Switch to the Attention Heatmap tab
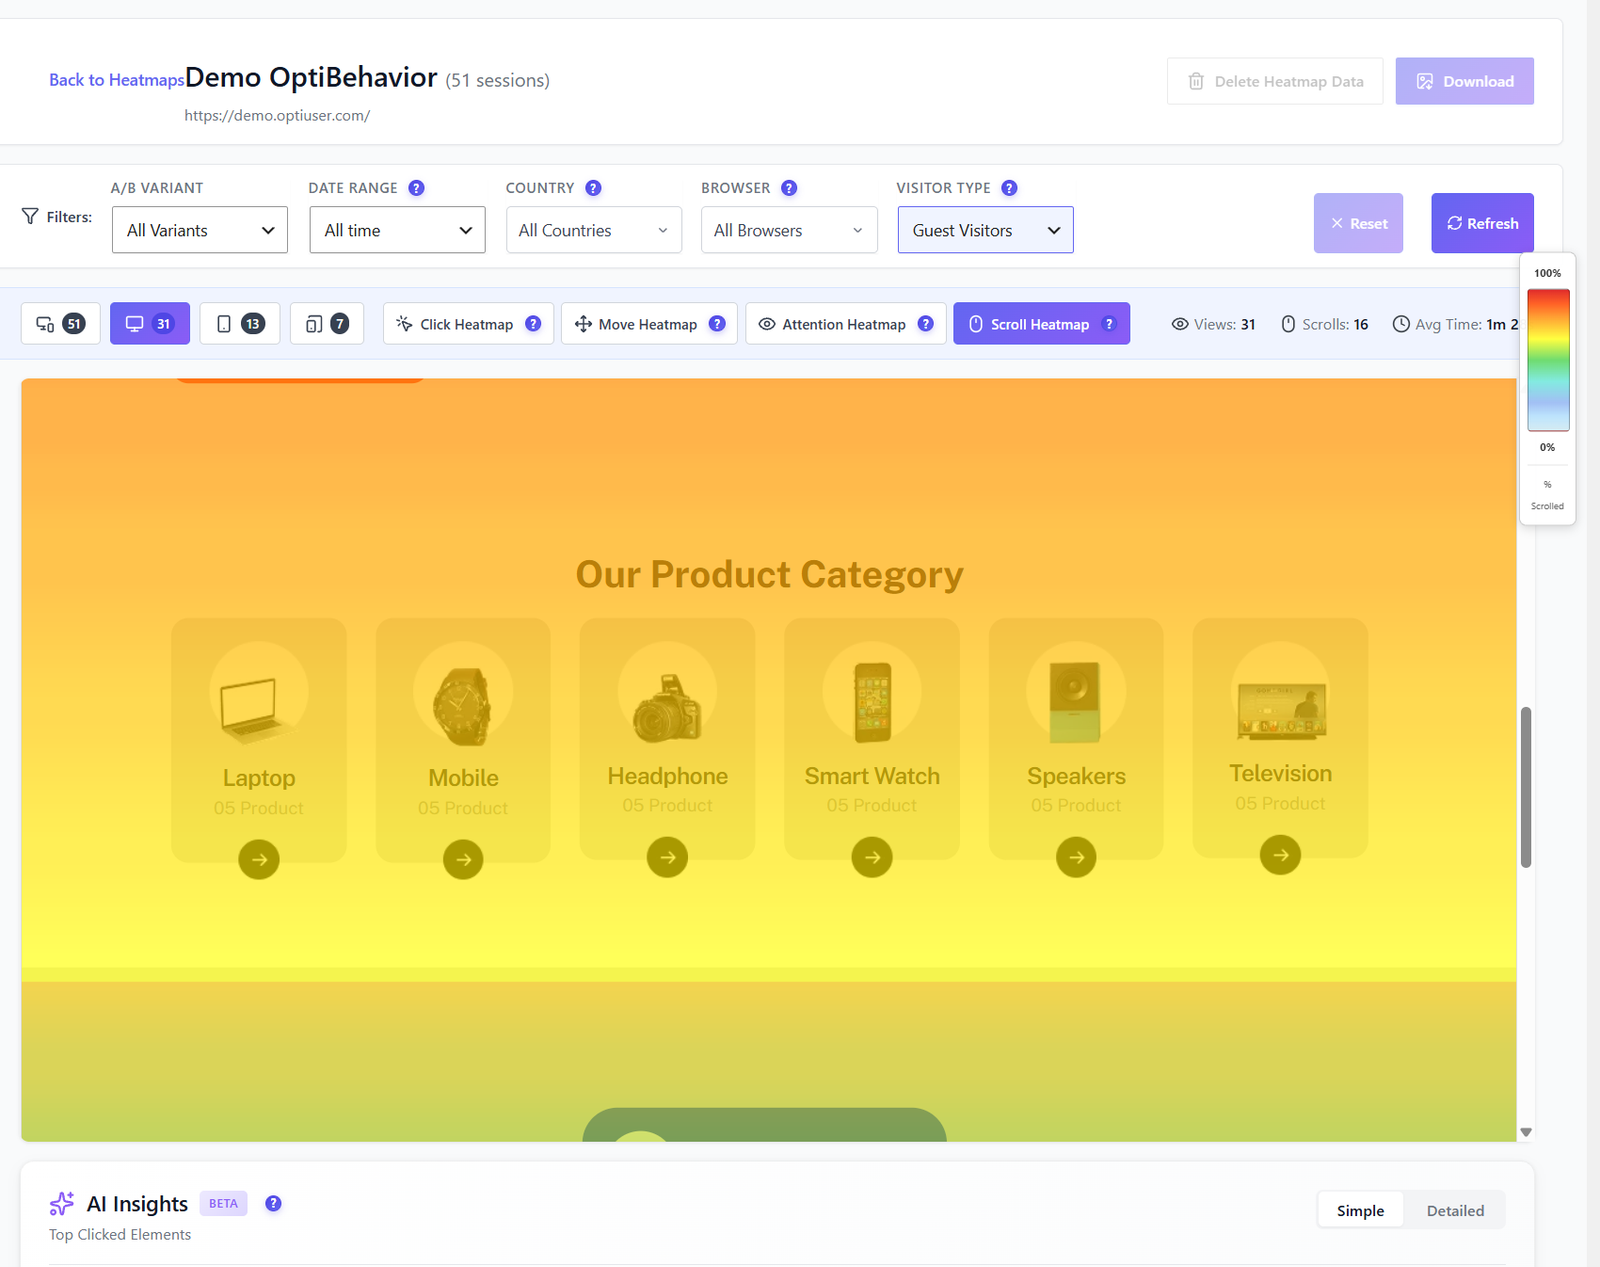Screen dimensions: 1600x1267 tap(845, 324)
